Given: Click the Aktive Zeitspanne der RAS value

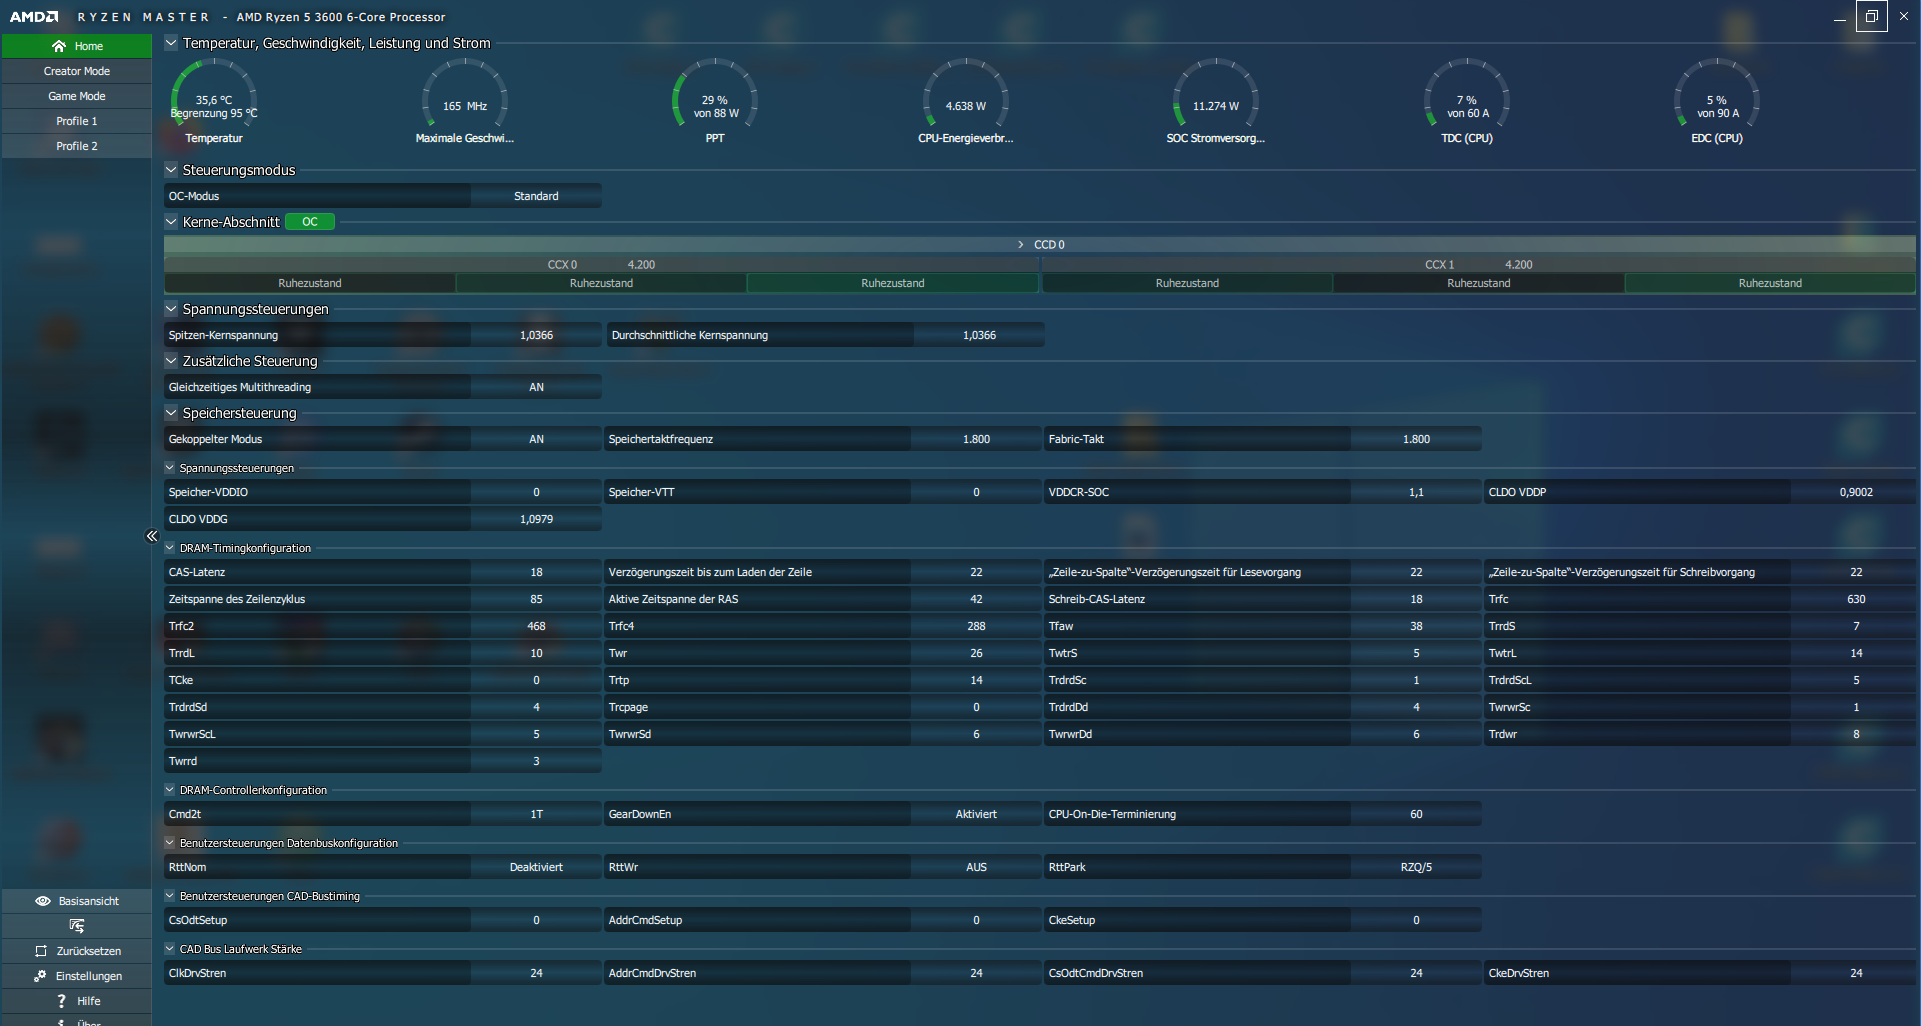Looking at the screenshot, I should coord(976,599).
